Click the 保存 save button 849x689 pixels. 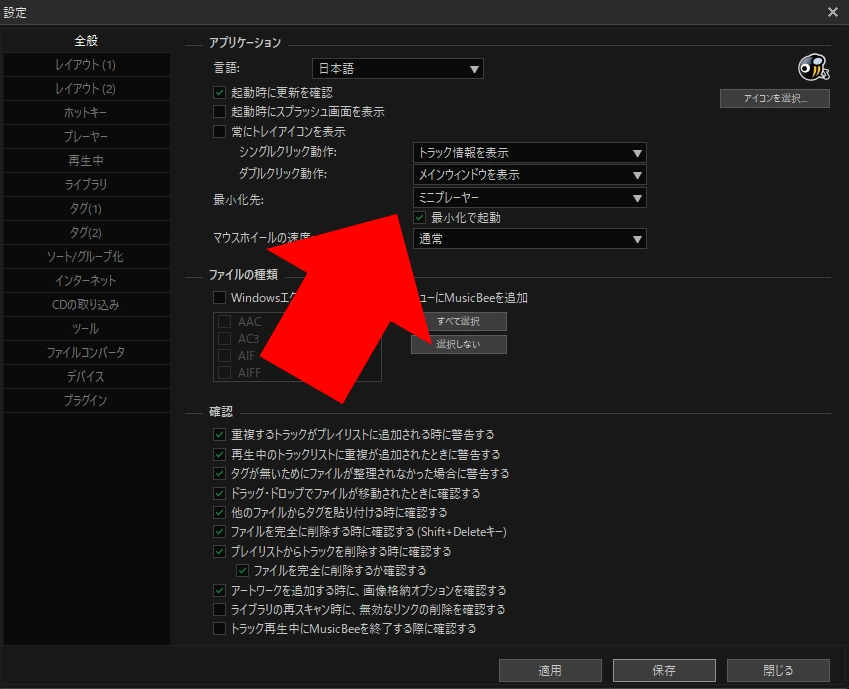coord(663,670)
